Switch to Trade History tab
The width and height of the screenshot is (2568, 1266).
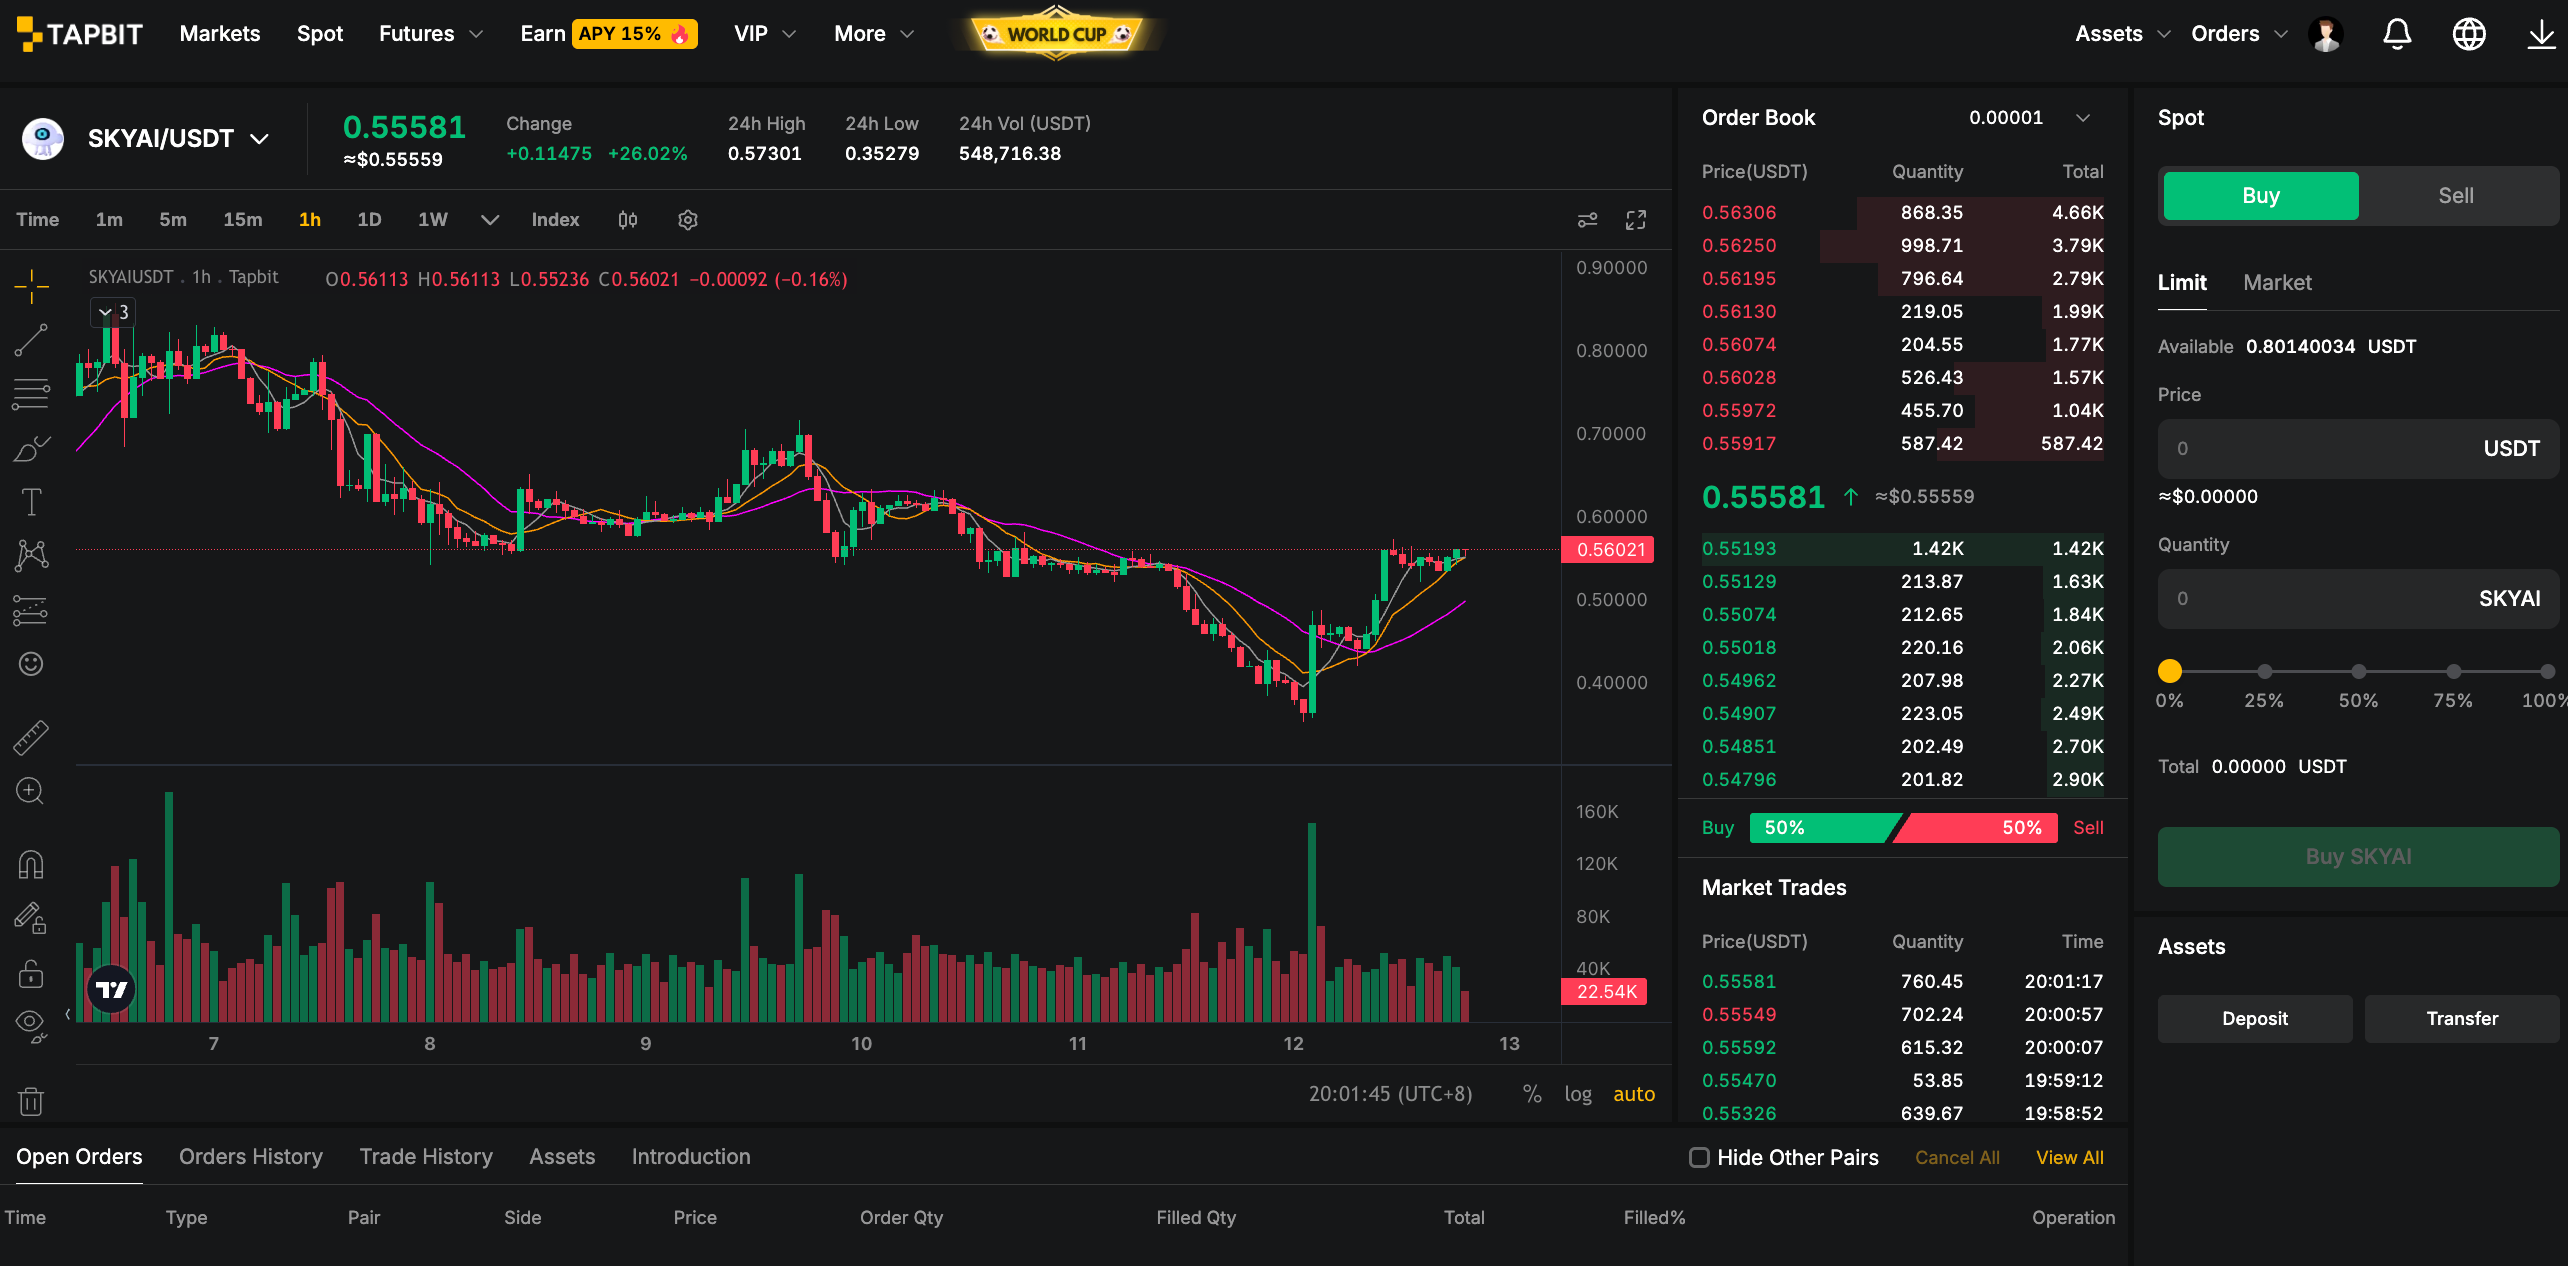[x=426, y=1157]
